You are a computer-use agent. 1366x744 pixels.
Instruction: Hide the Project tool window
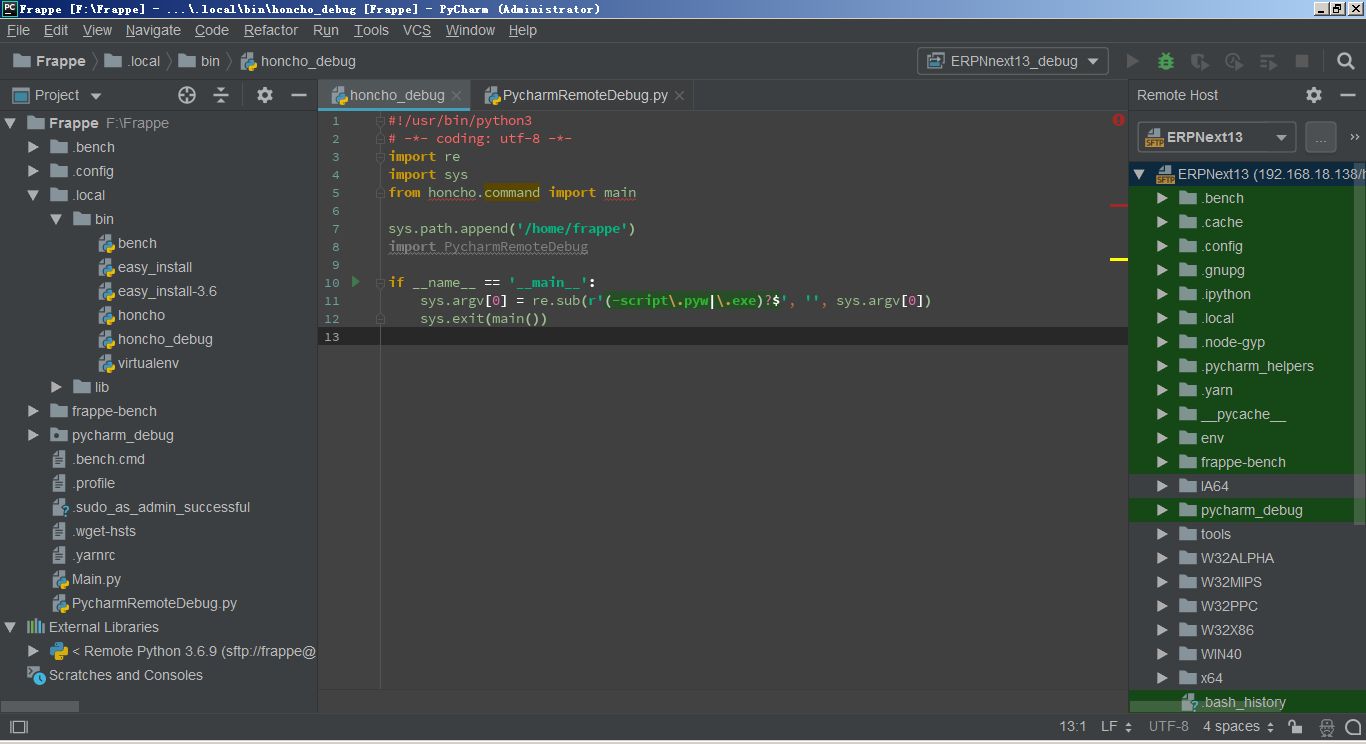[x=298, y=95]
